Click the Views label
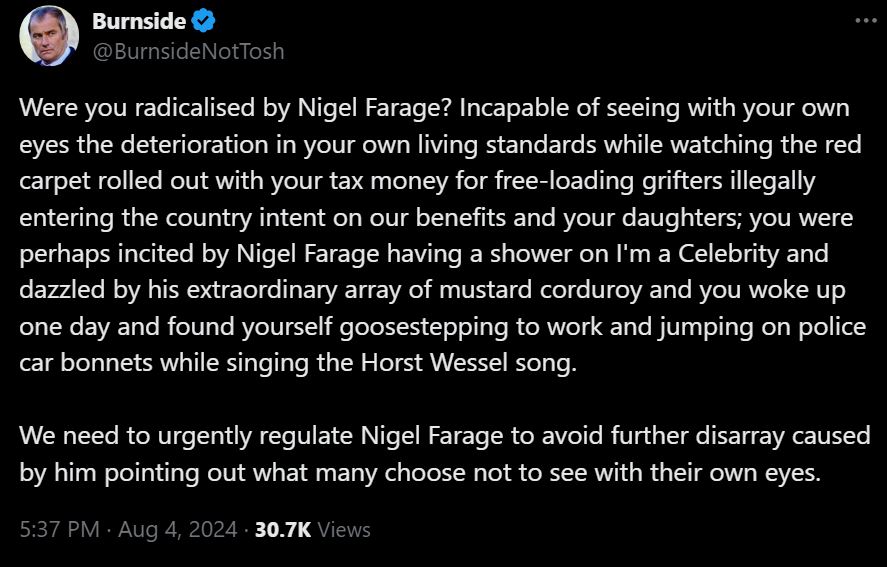887x567 pixels. click(x=344, y=530)
